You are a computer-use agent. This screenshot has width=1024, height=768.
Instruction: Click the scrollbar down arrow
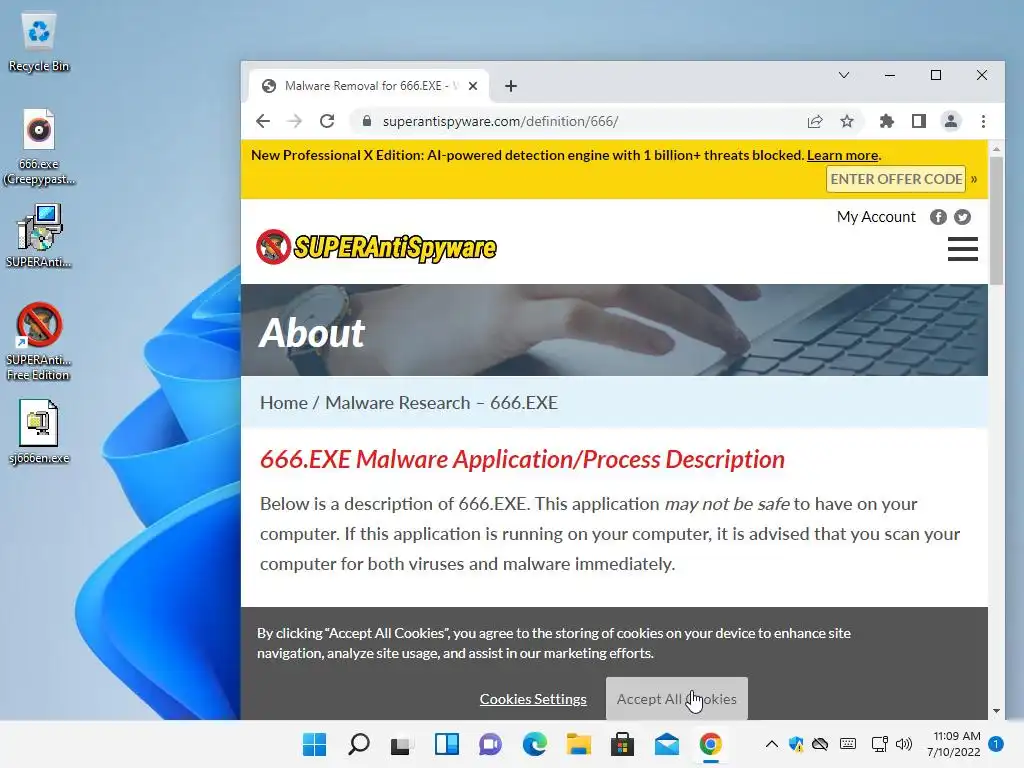(996, 711)
